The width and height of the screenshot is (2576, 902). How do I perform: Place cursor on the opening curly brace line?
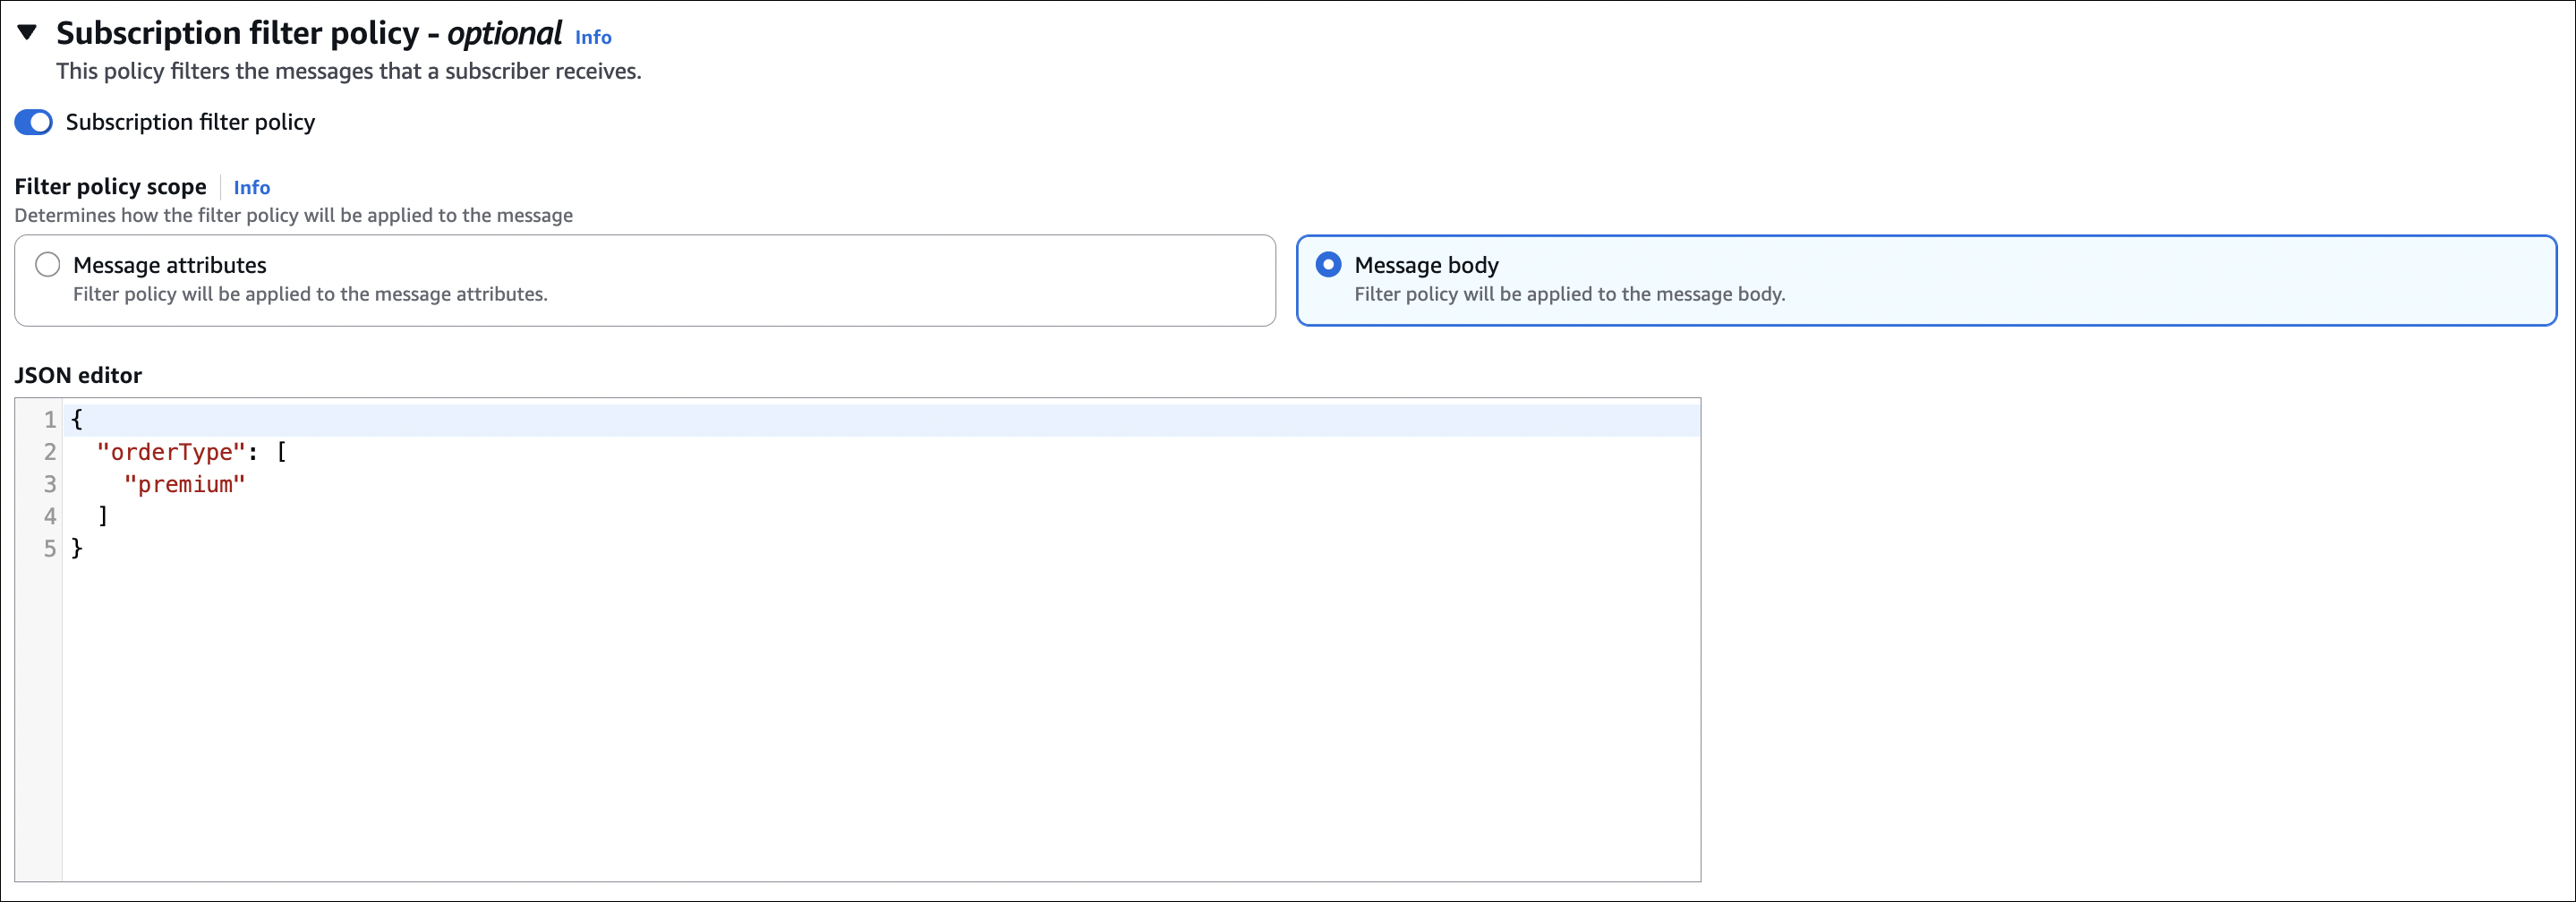(x=77, y=419)
